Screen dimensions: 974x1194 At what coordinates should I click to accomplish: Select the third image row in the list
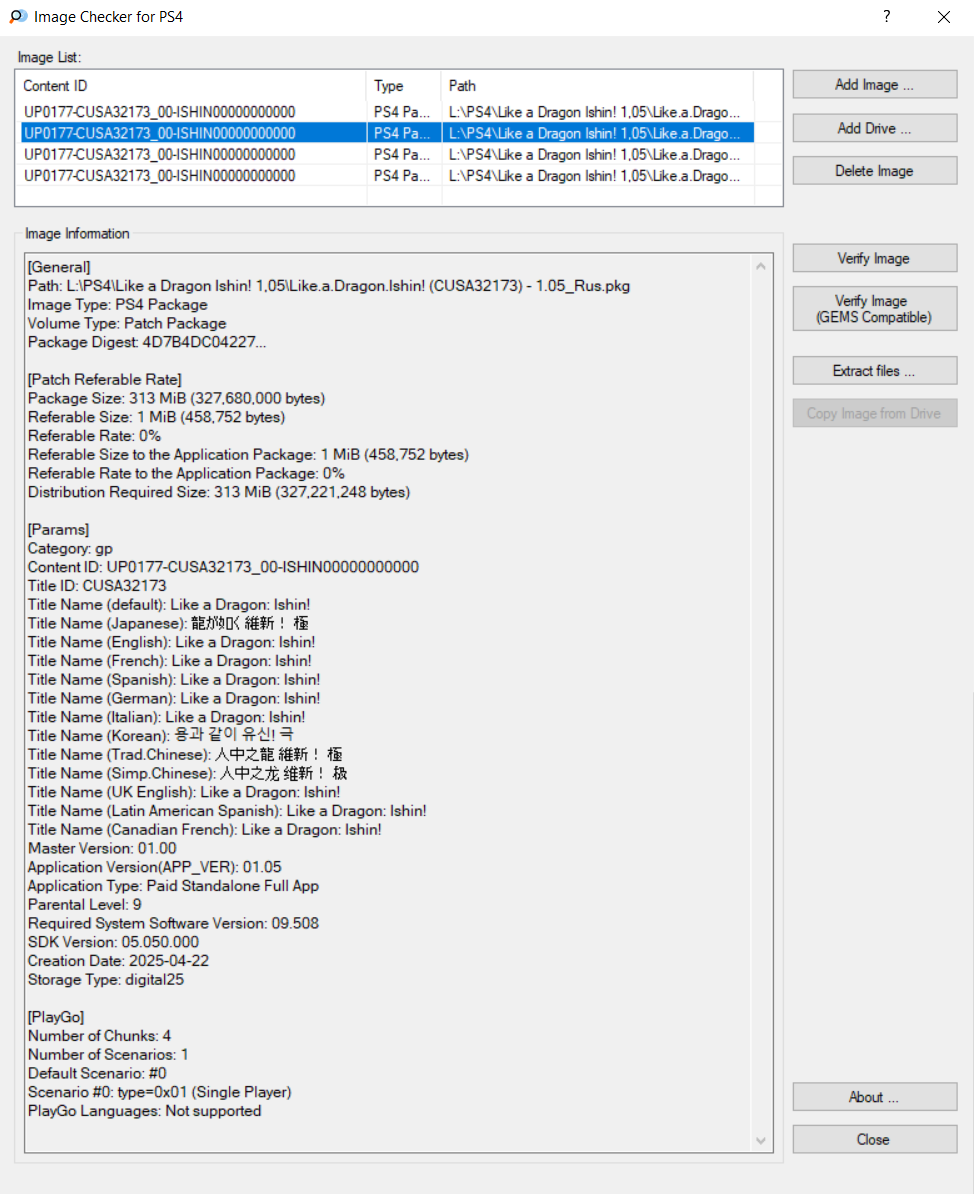[387, 155]
